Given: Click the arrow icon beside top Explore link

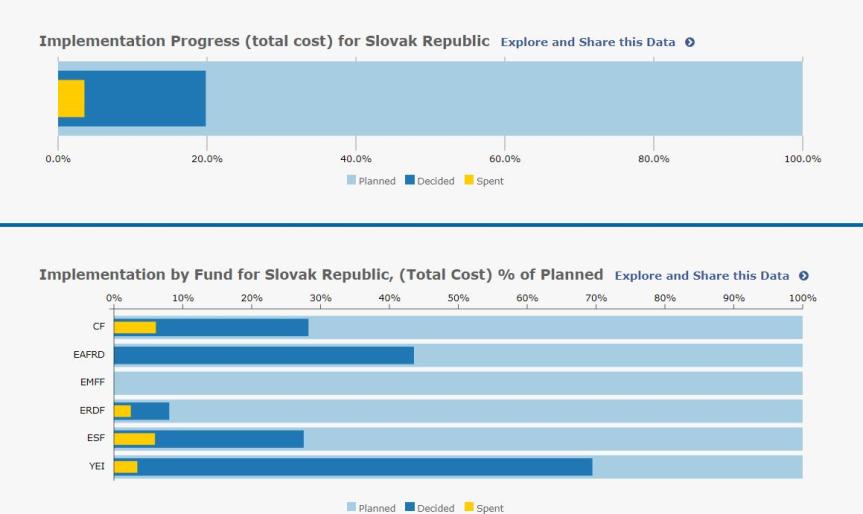Looking at the screenshot, I should click(x=690, y=43).
